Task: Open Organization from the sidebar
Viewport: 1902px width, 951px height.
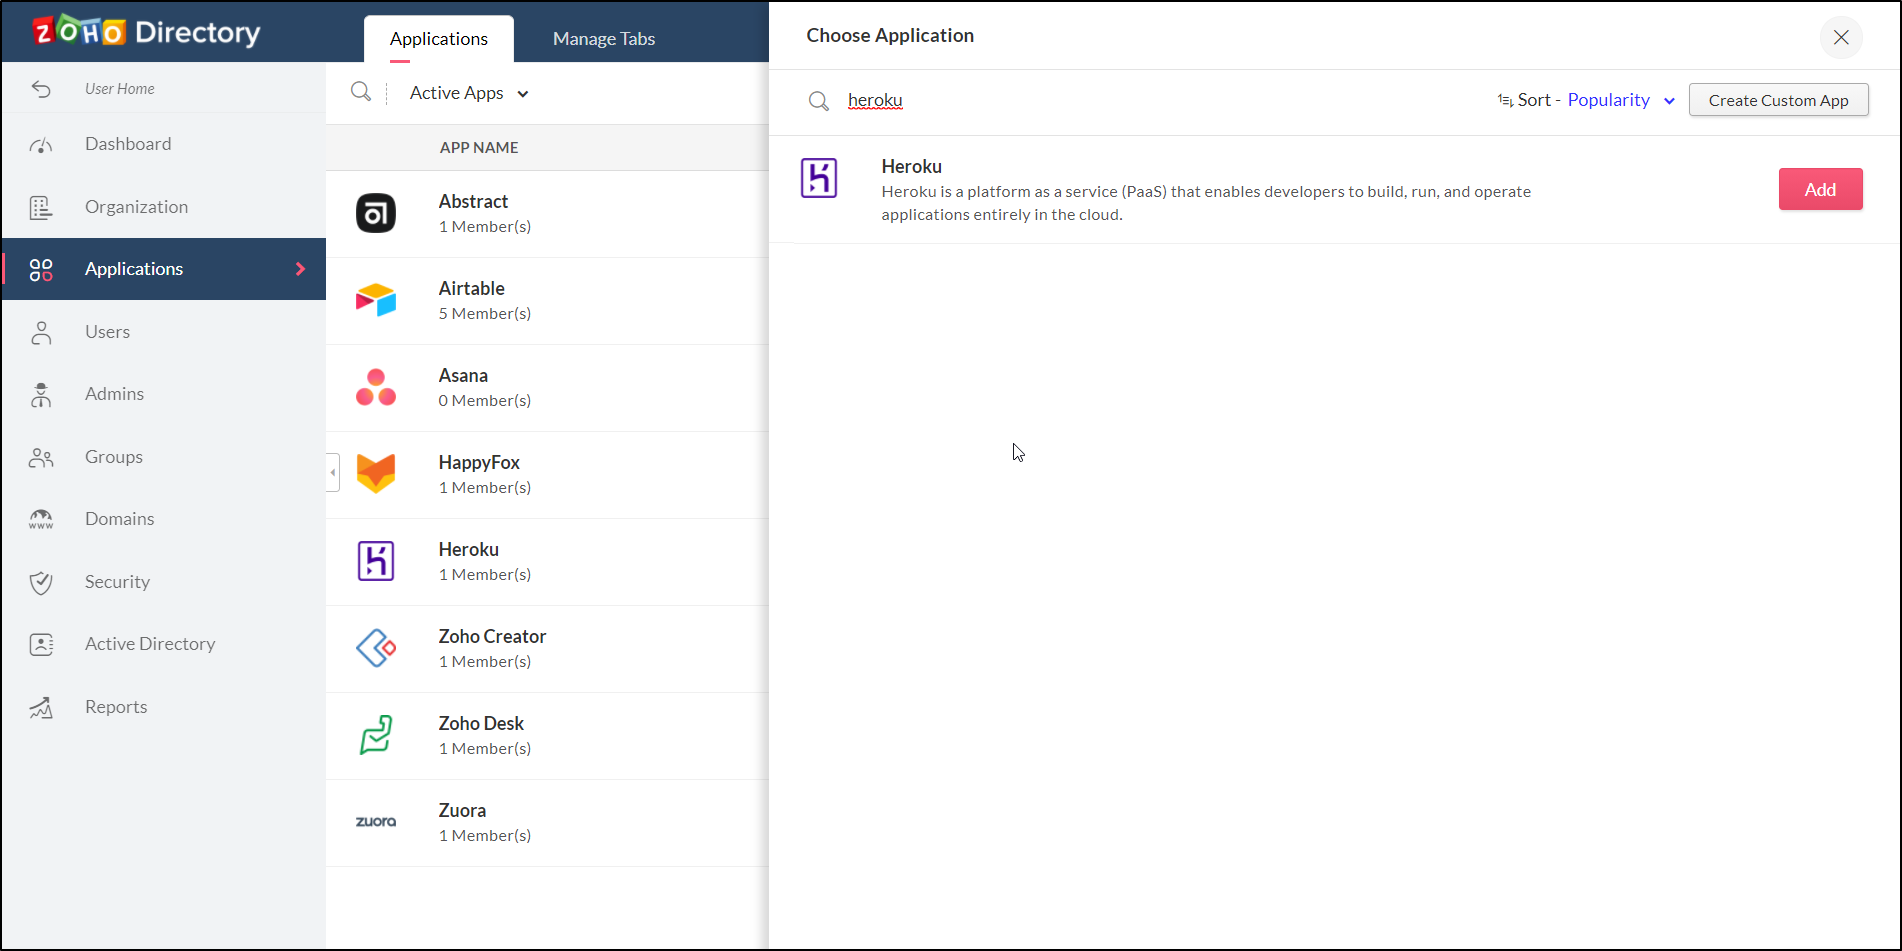Action: coord(136,207)
